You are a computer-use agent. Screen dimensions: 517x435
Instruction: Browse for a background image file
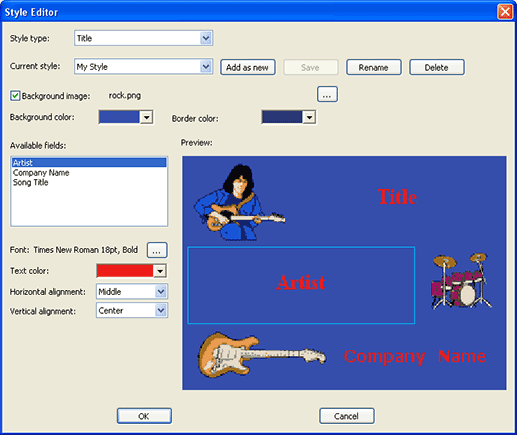pyautogui.click(x=327, y=94)
